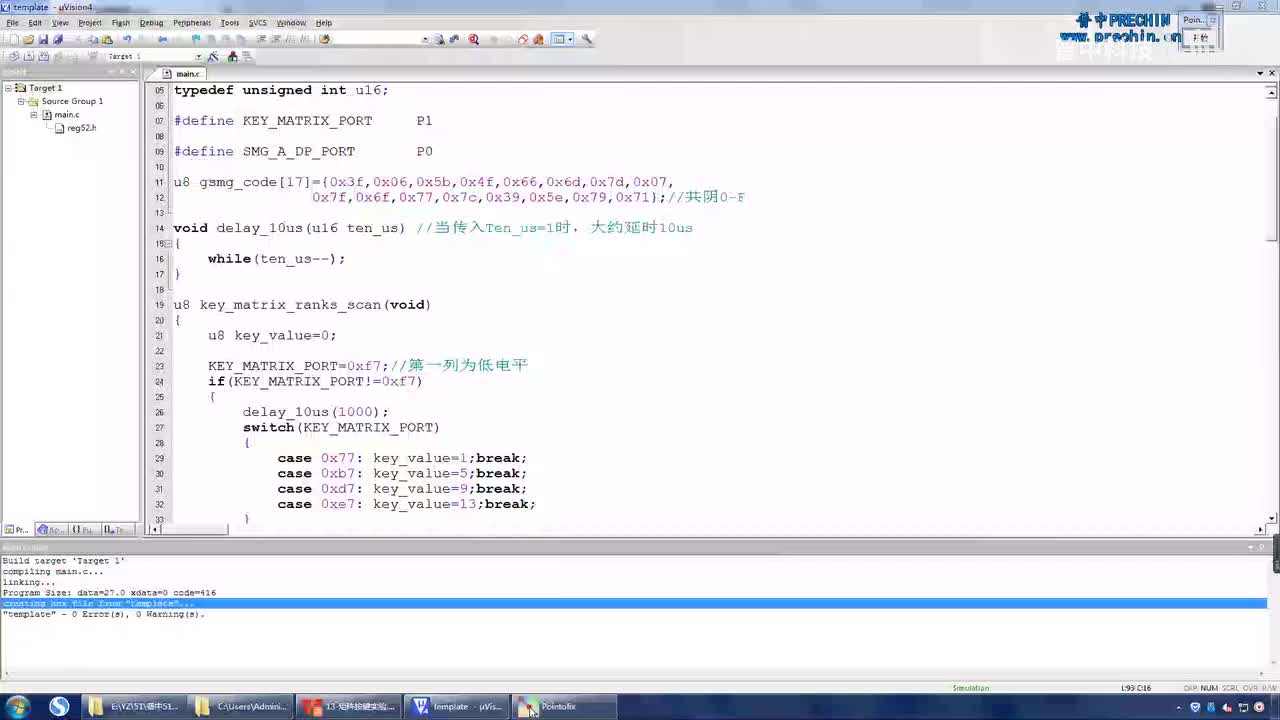The image size is (1280, 720).
Task: Open the Debug menu
Action: 151,22
